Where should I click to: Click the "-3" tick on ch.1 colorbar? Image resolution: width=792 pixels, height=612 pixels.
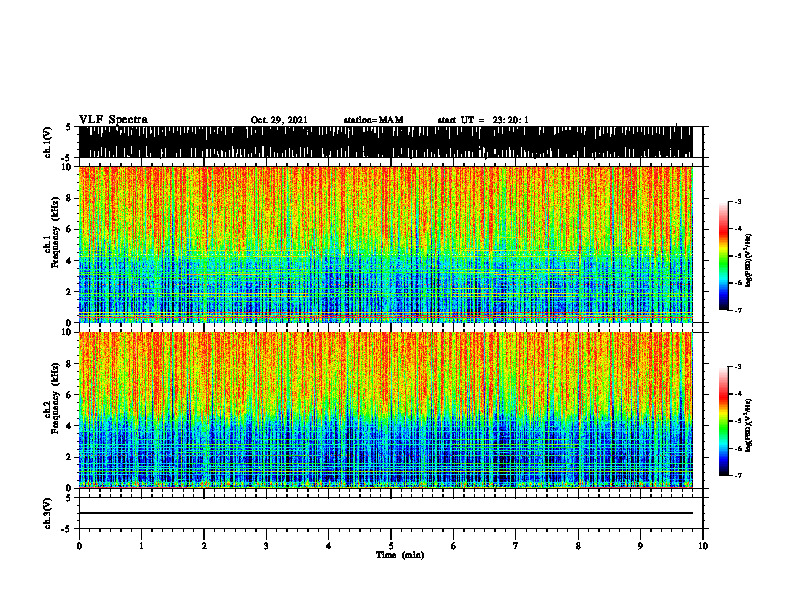[x=738, y=201]
